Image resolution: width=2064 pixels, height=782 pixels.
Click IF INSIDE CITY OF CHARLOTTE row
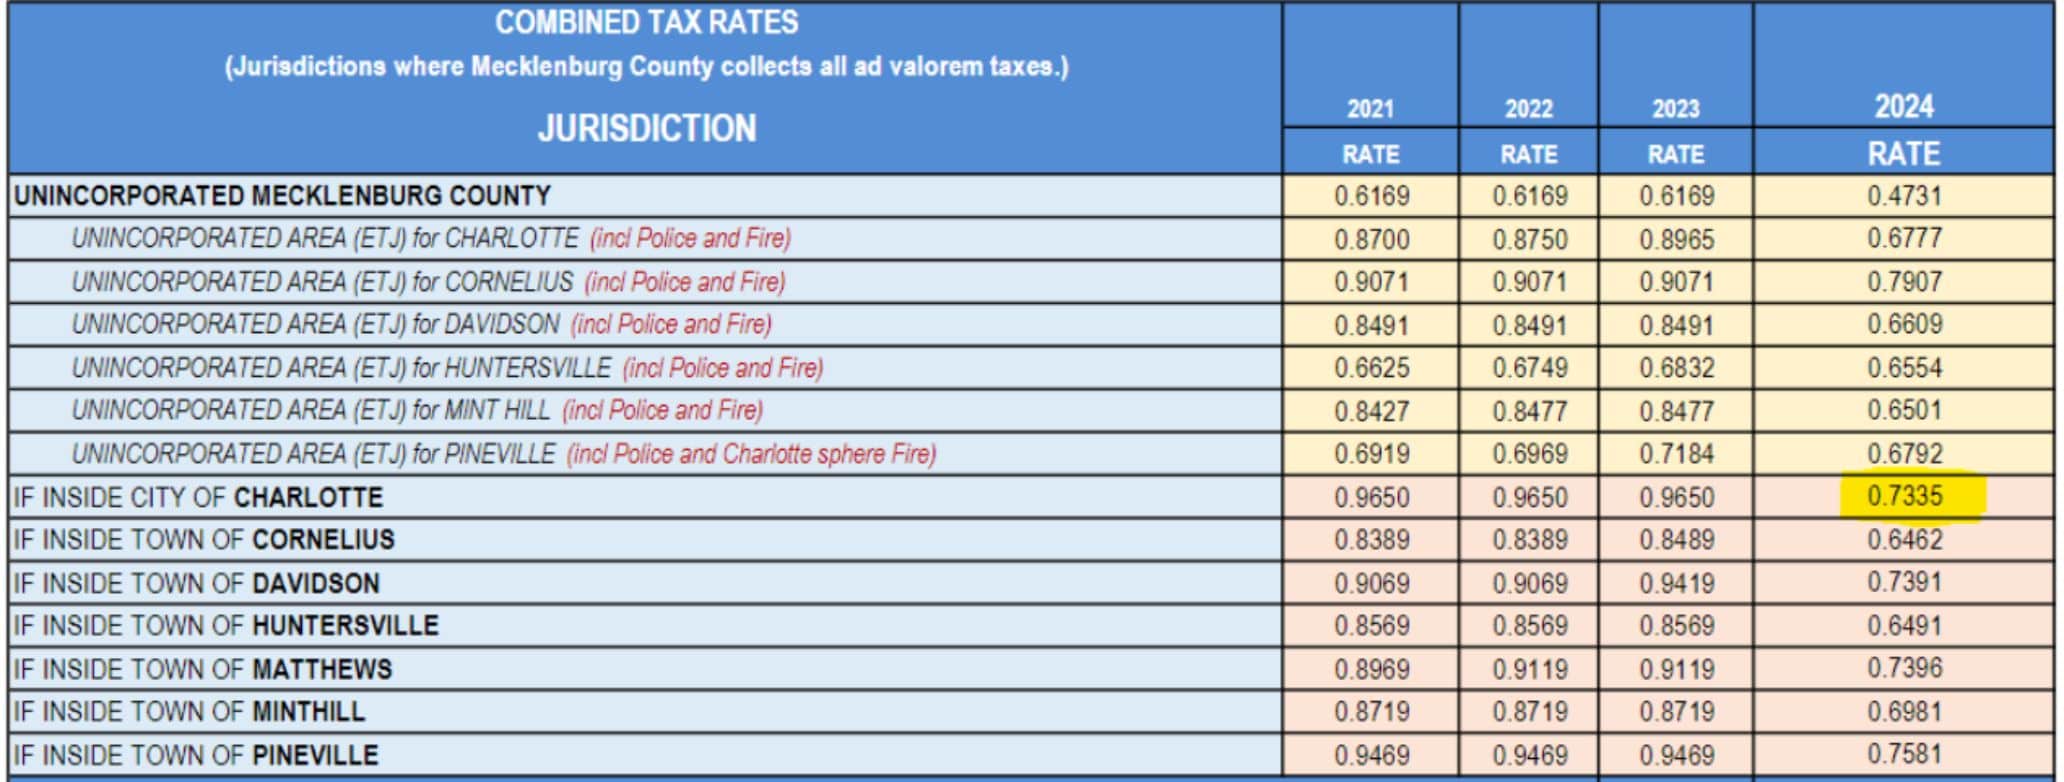pyautogui.click(x=198, y=498)
